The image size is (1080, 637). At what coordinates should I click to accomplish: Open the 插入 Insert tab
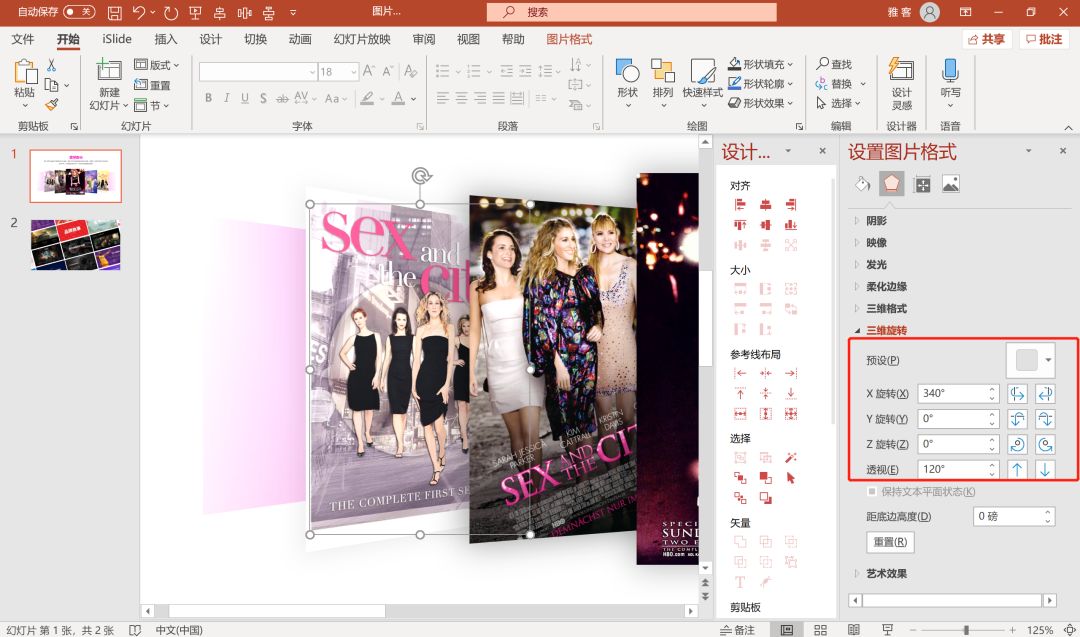pyautogui.click(x=165, y=39)
